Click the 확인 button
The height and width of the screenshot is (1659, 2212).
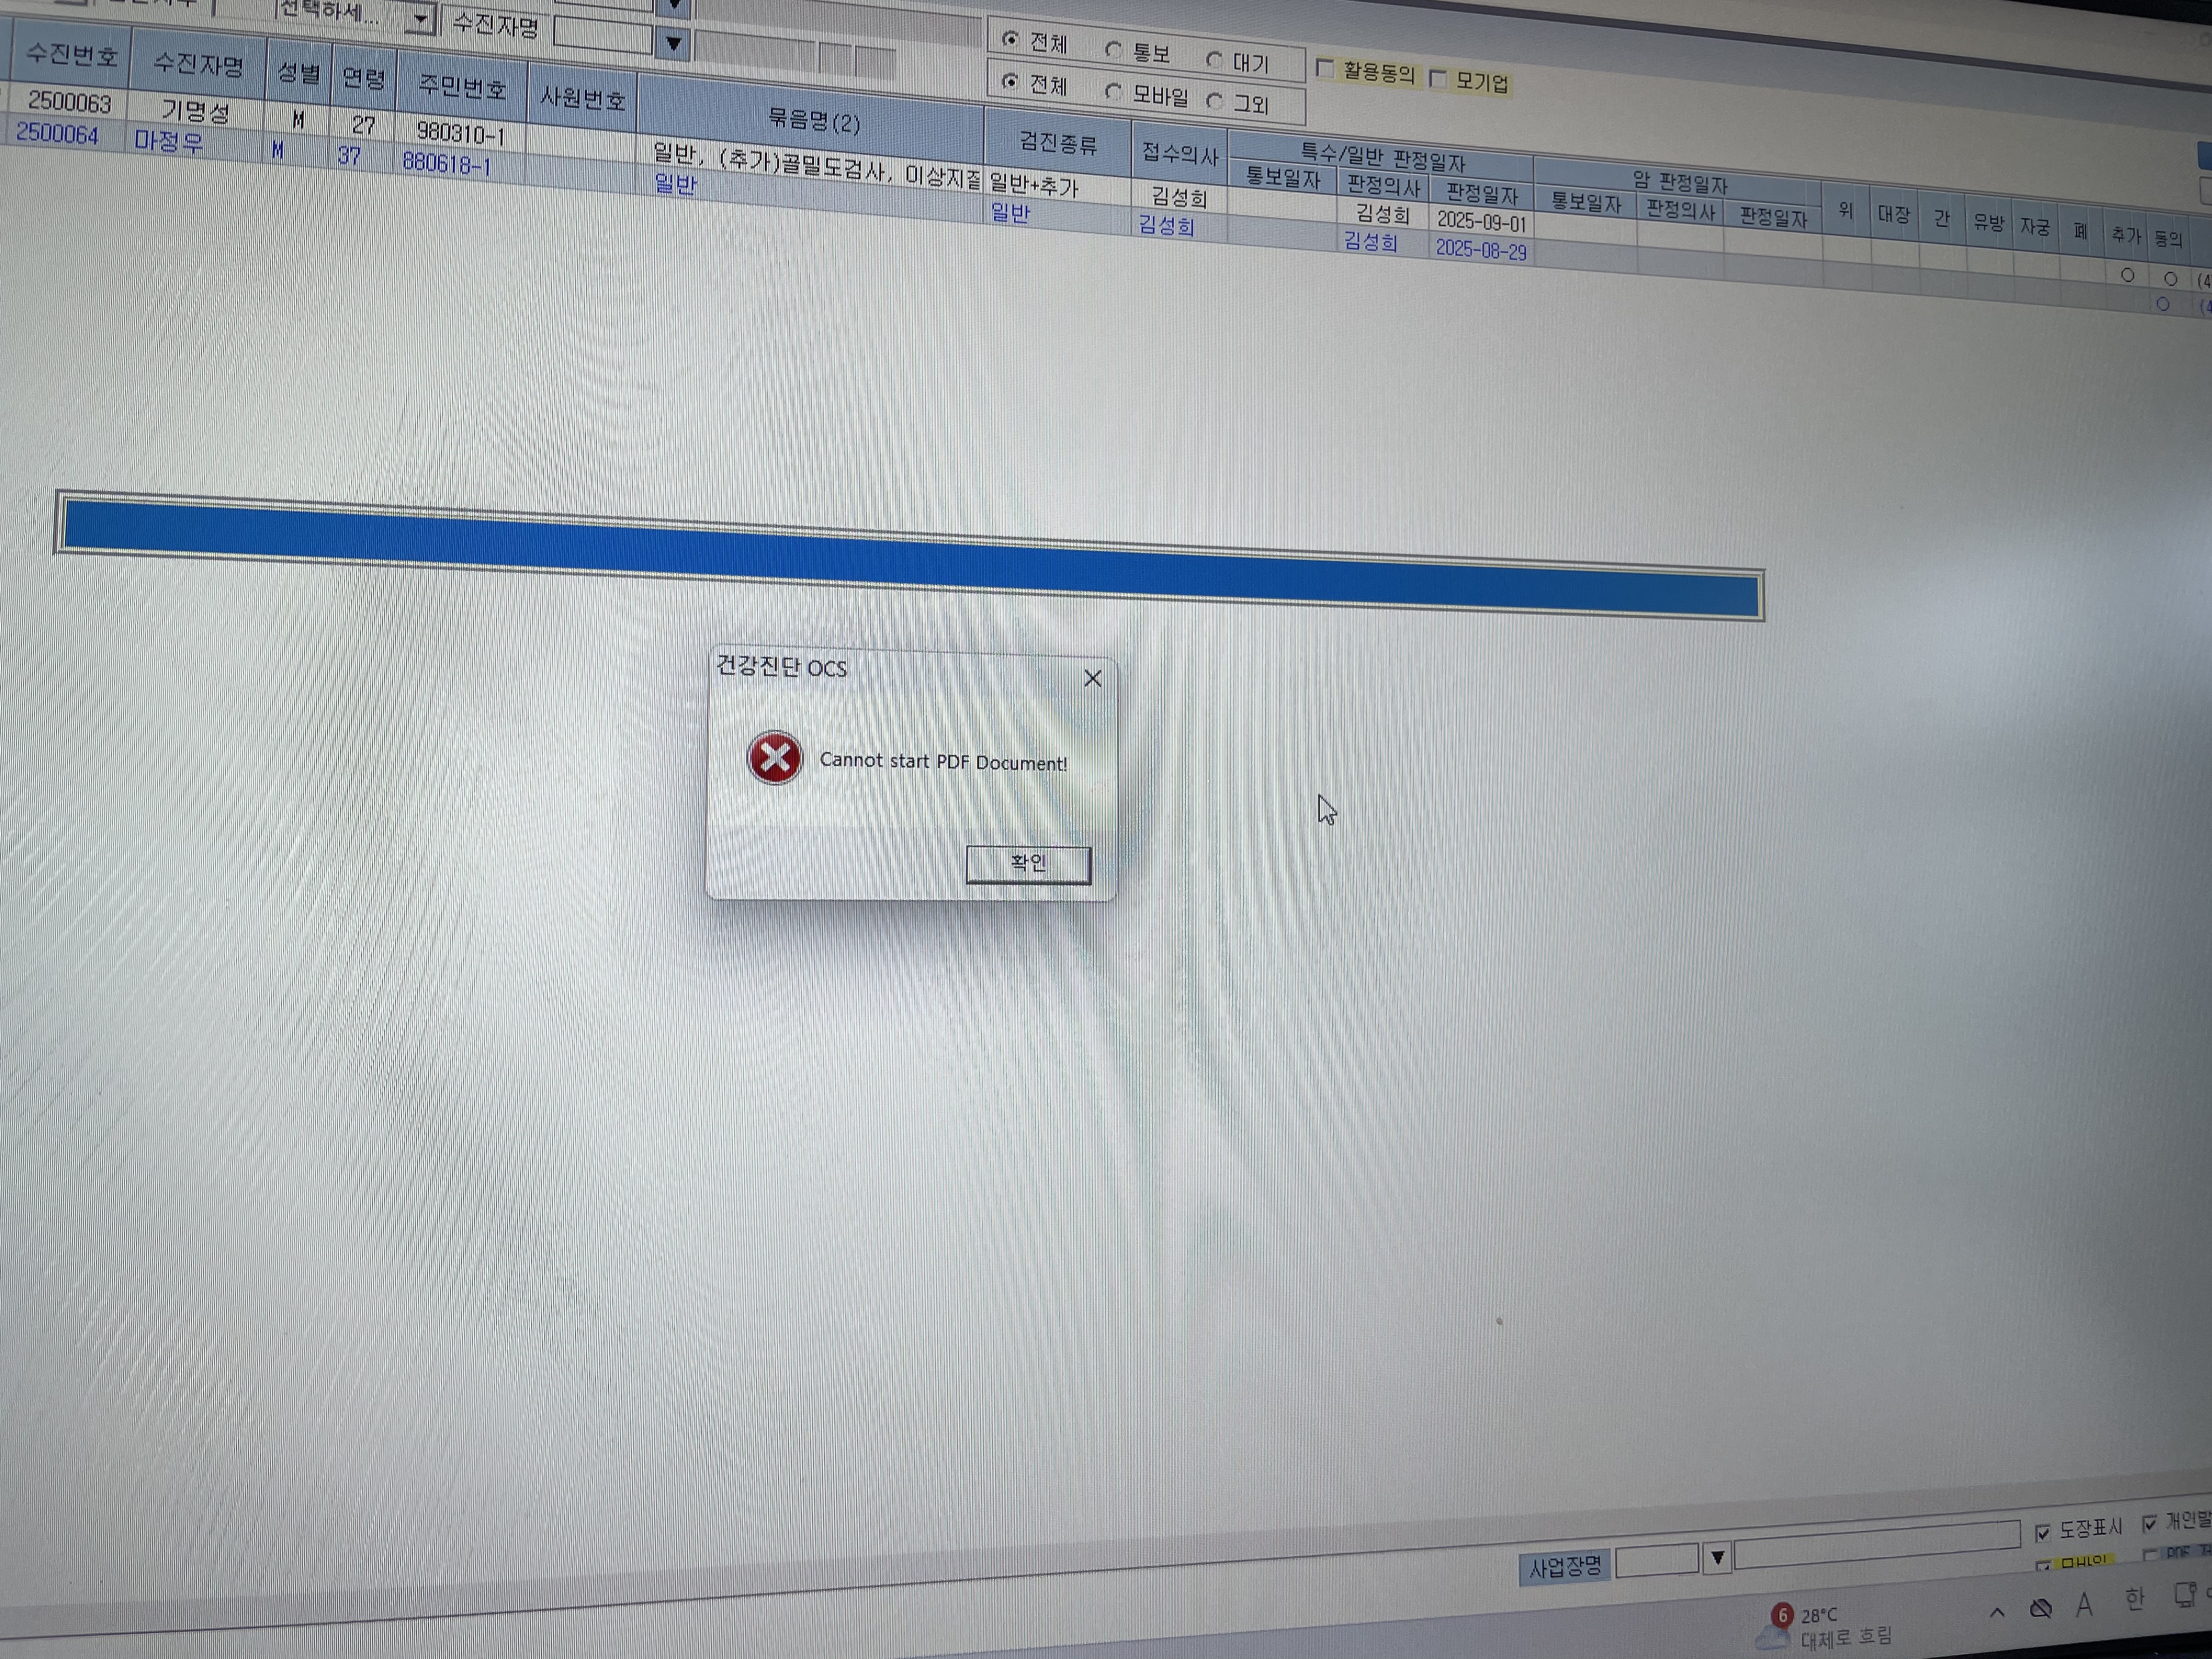(1028, 864)
